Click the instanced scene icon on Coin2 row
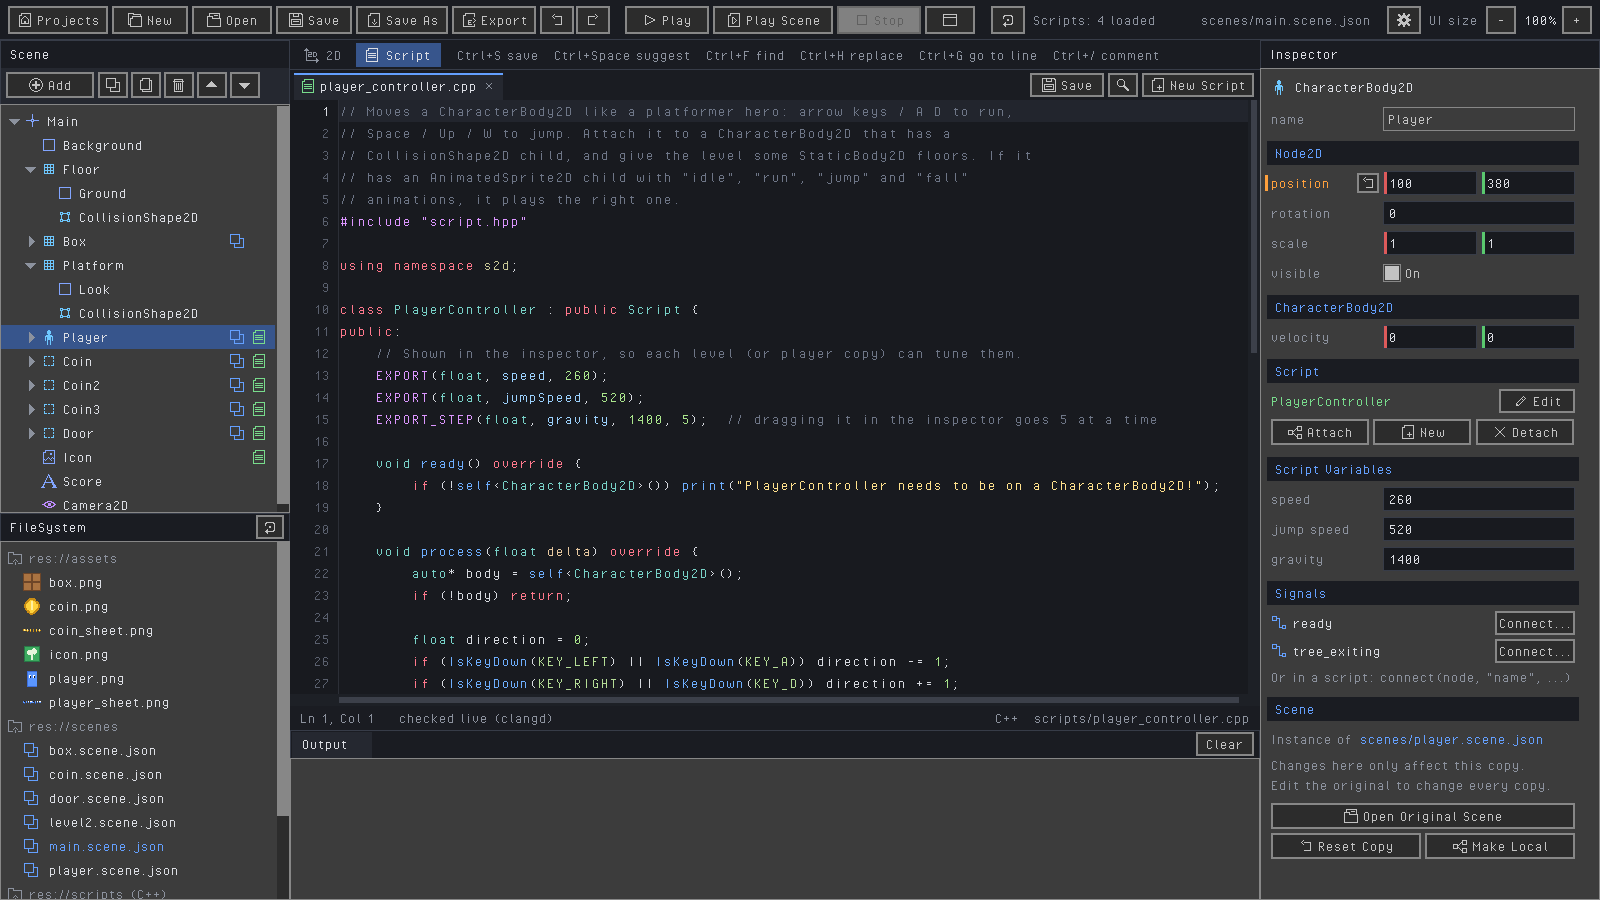Image resolution: width=1600 pixels, height=900 pixels. (237, 385)
